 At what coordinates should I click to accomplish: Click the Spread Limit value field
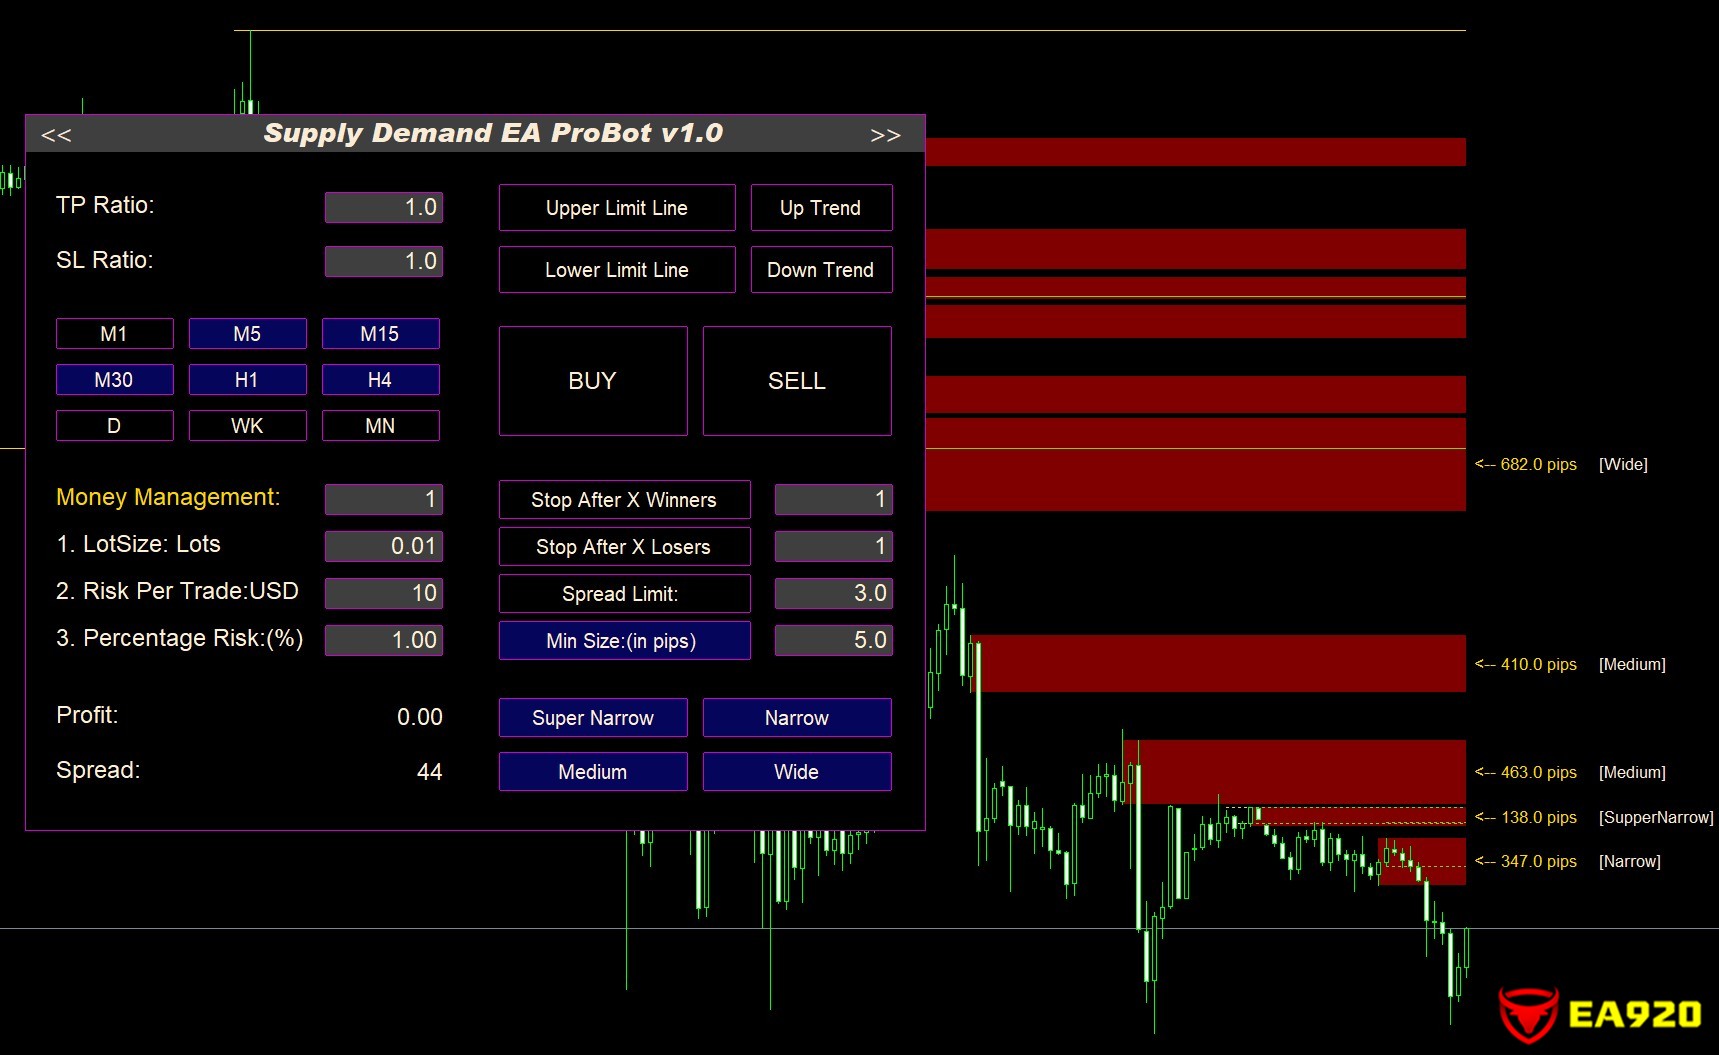(833, 593)
